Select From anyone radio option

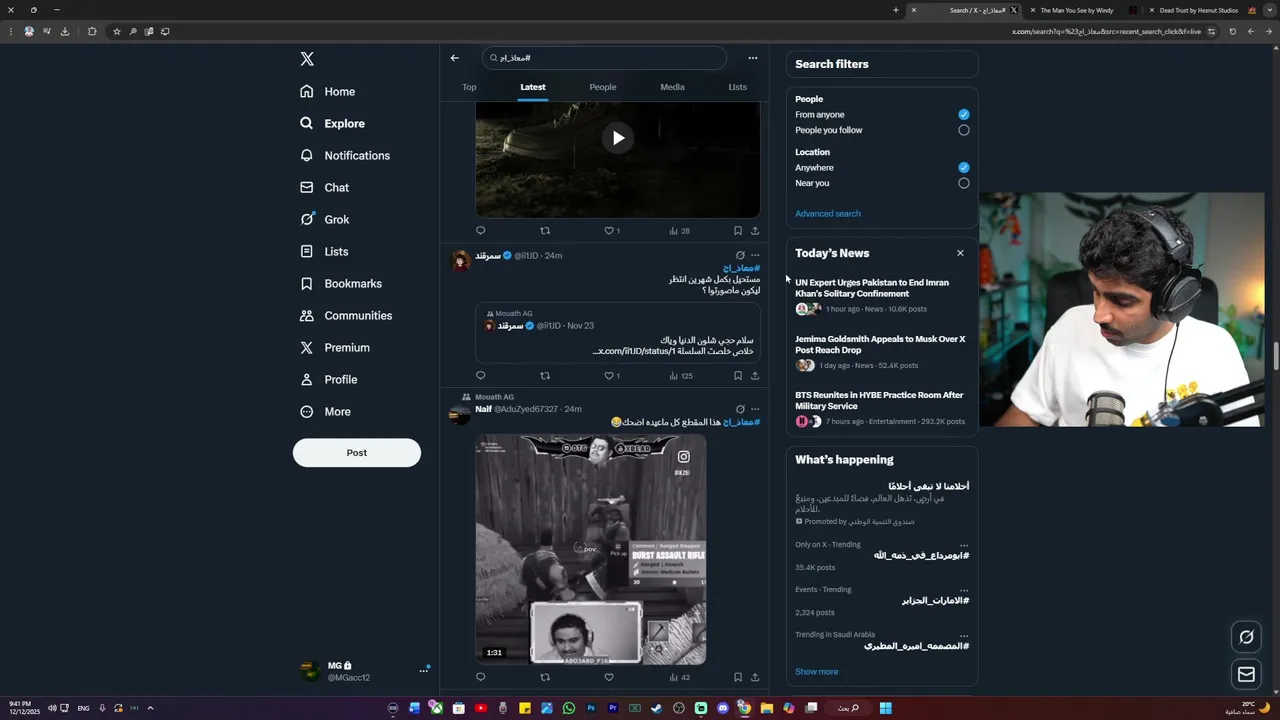point(964,115)
